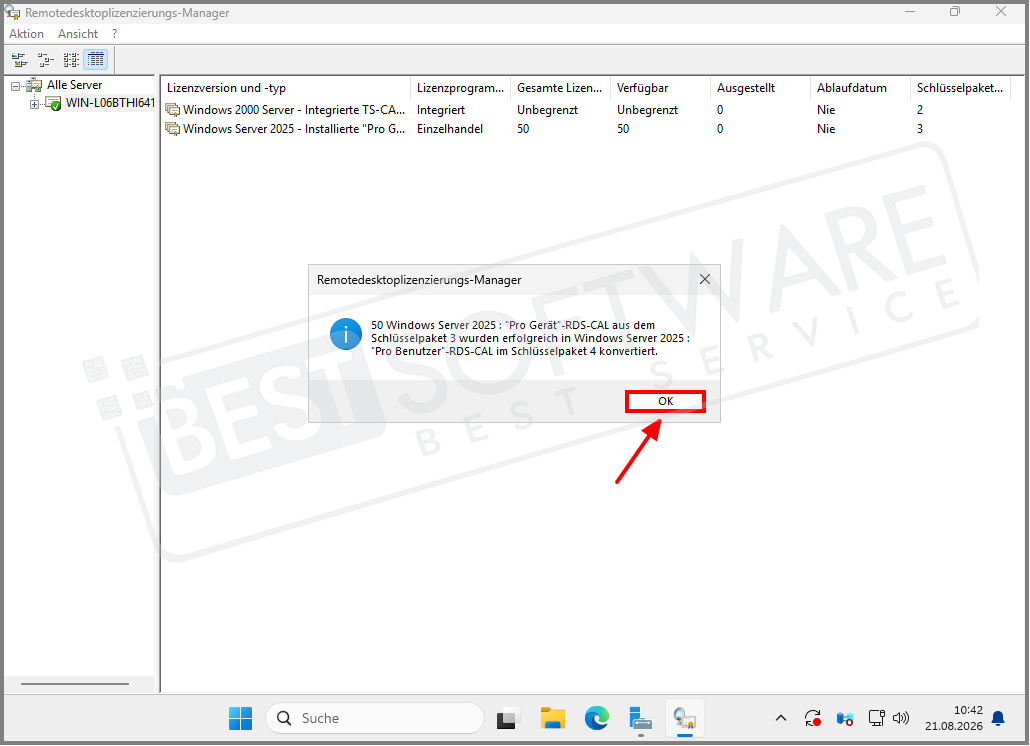Click the Suche taskbar search box
This screenshot has width=1030, height=746.
pyautogui.click(x=374, y=718)
